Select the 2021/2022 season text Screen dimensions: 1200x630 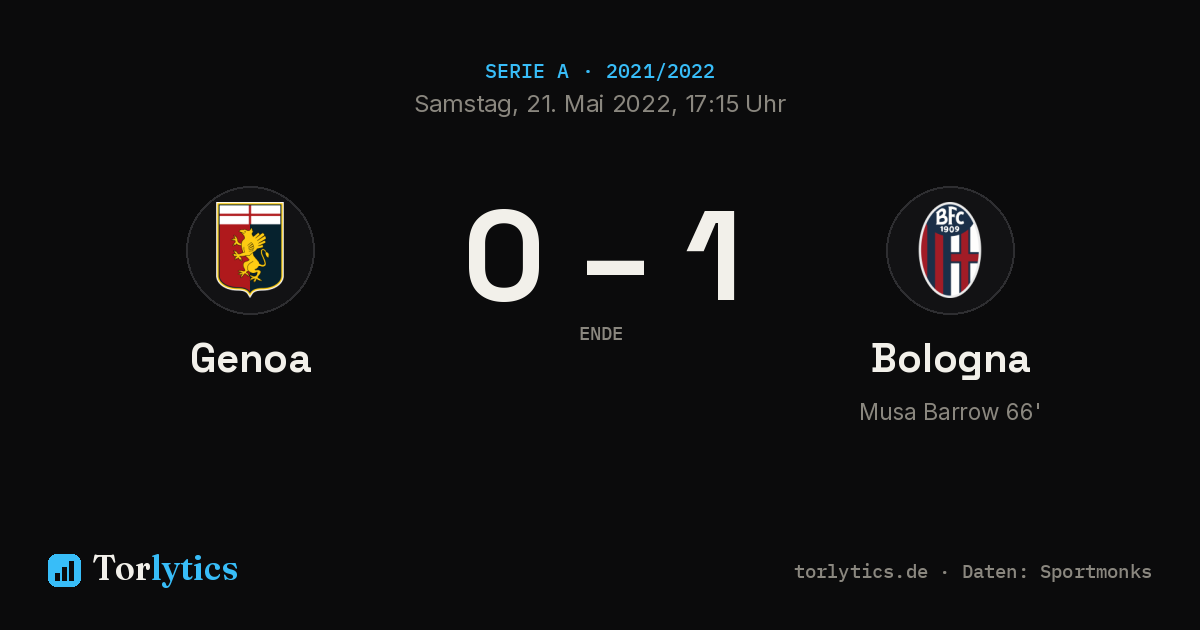click(660, 72)
